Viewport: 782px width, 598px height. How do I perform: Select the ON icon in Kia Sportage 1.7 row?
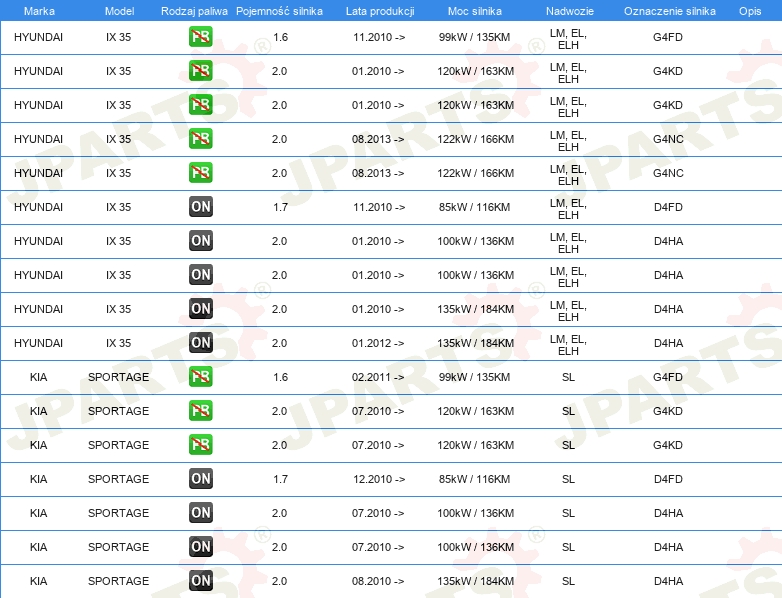(x=200, y=479)
